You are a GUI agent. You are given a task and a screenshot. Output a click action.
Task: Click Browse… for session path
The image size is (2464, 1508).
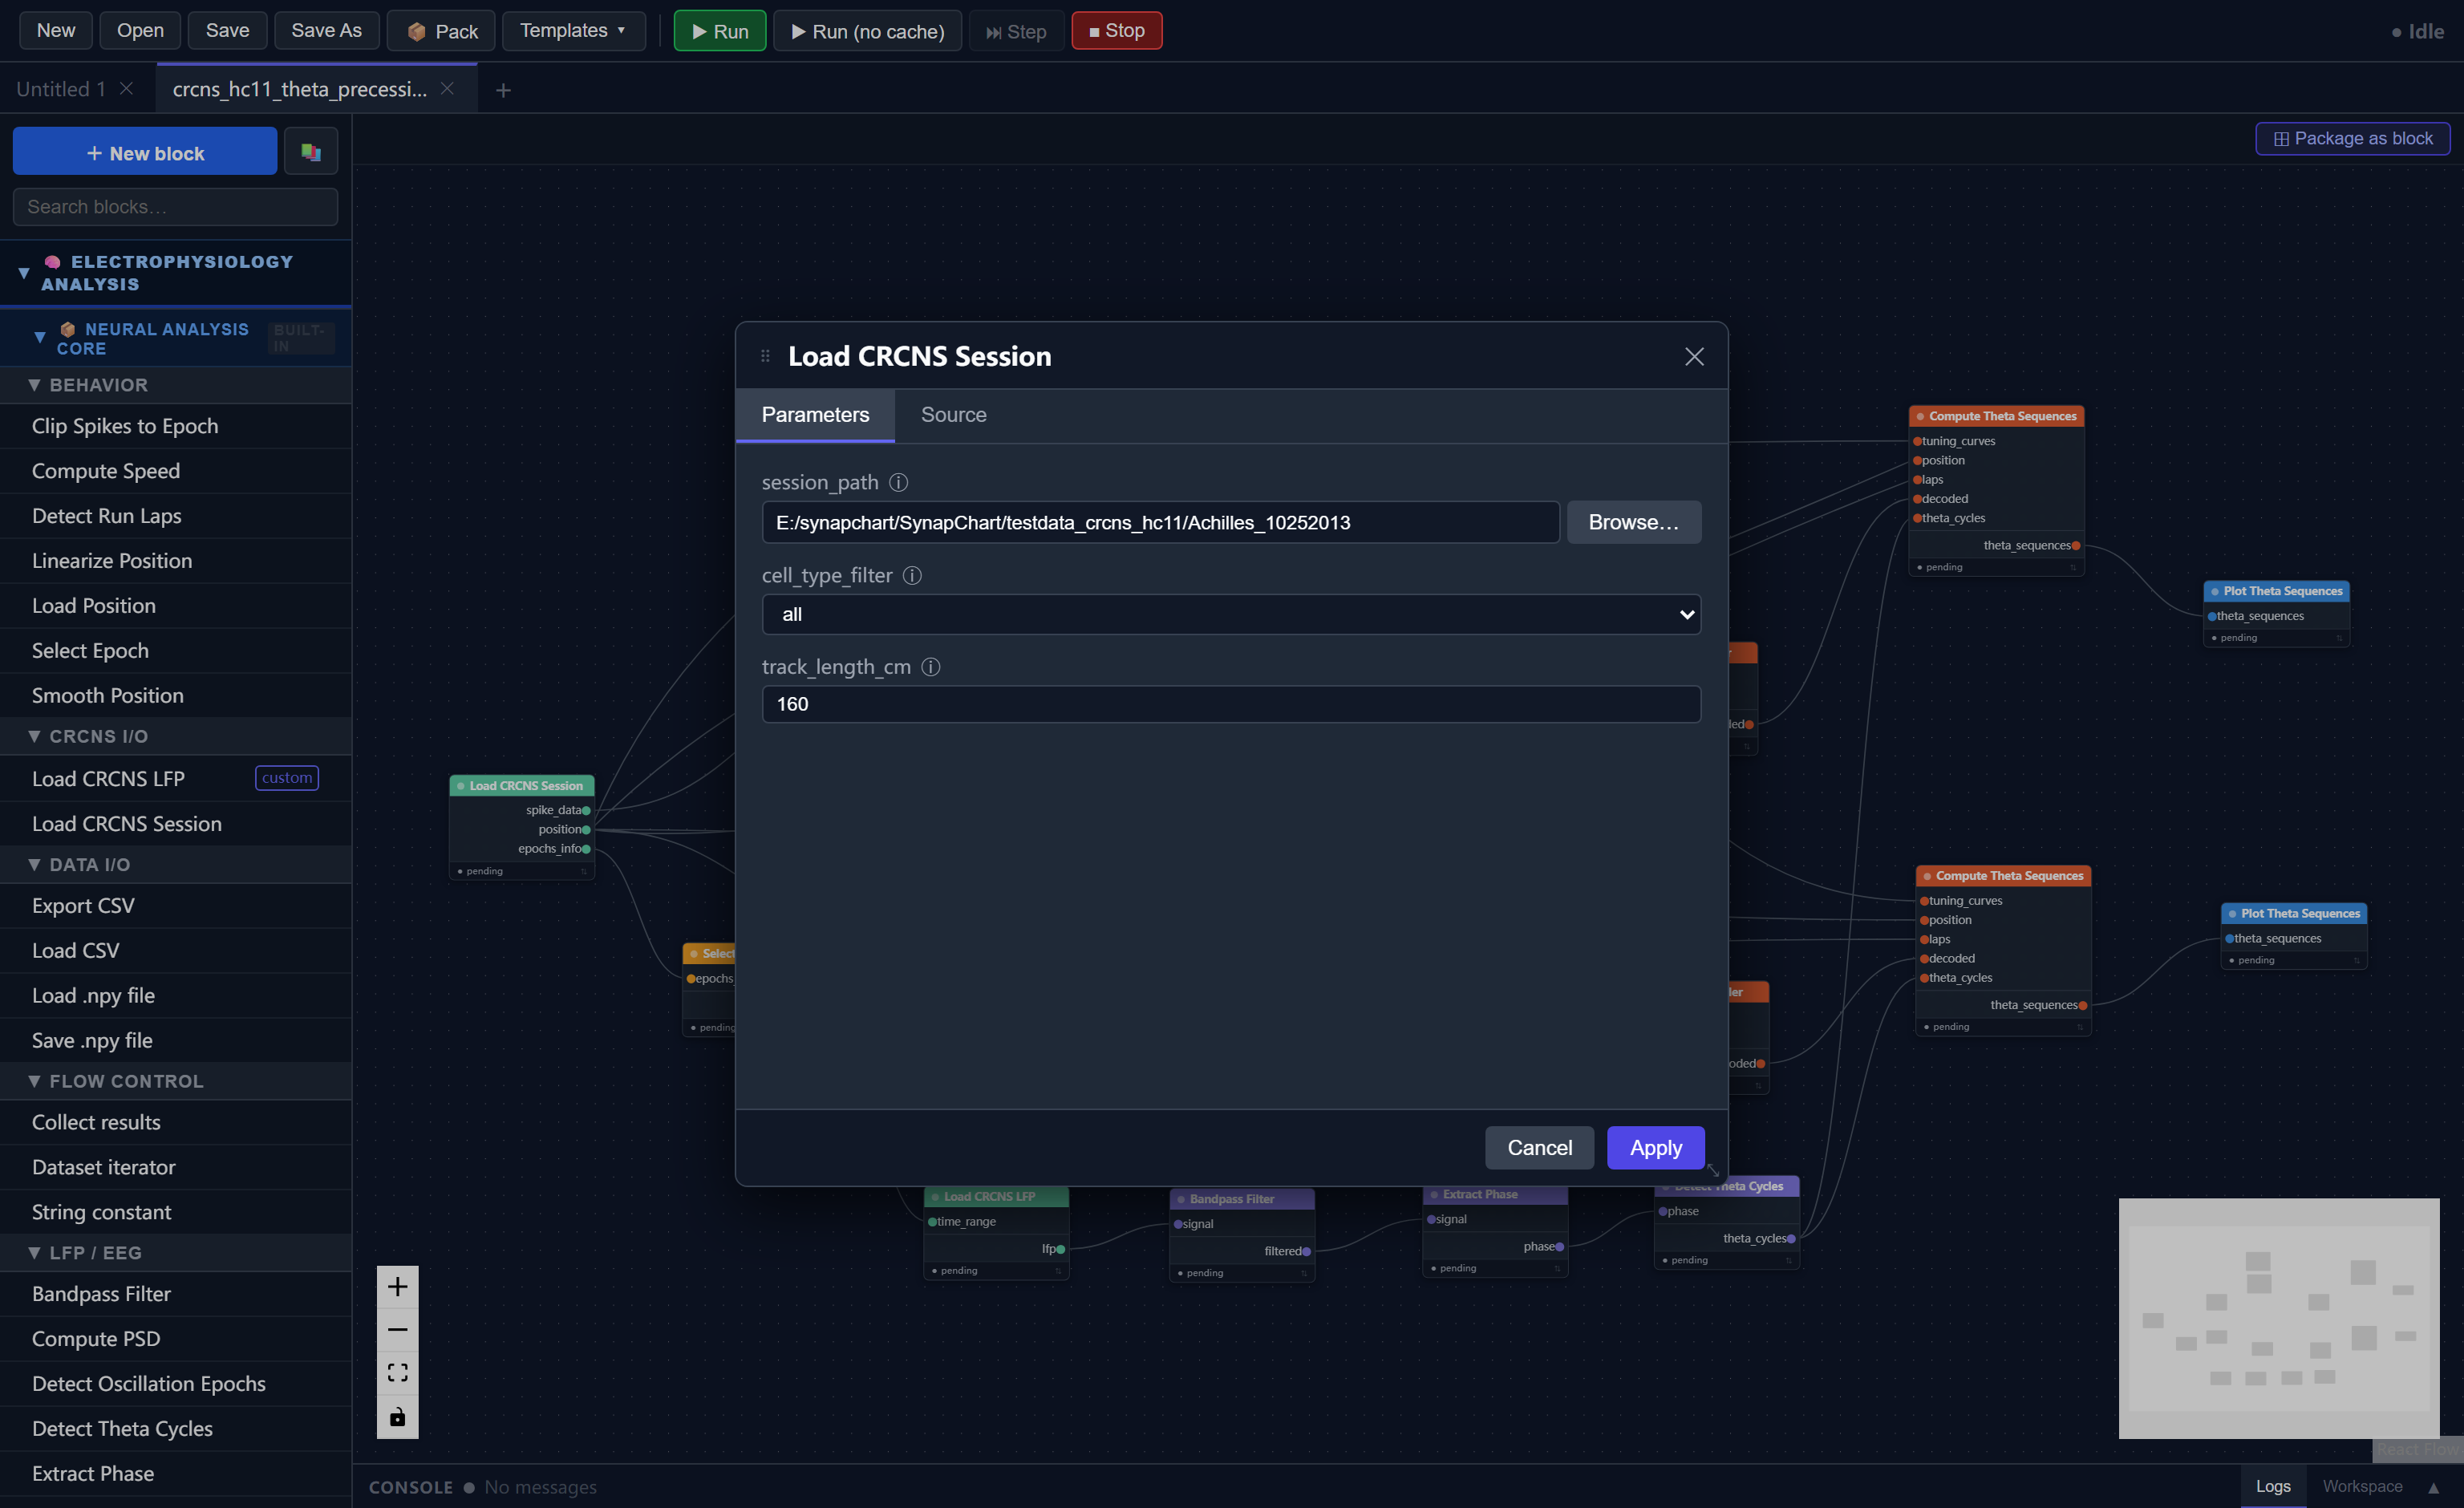tap(1633, 522)
